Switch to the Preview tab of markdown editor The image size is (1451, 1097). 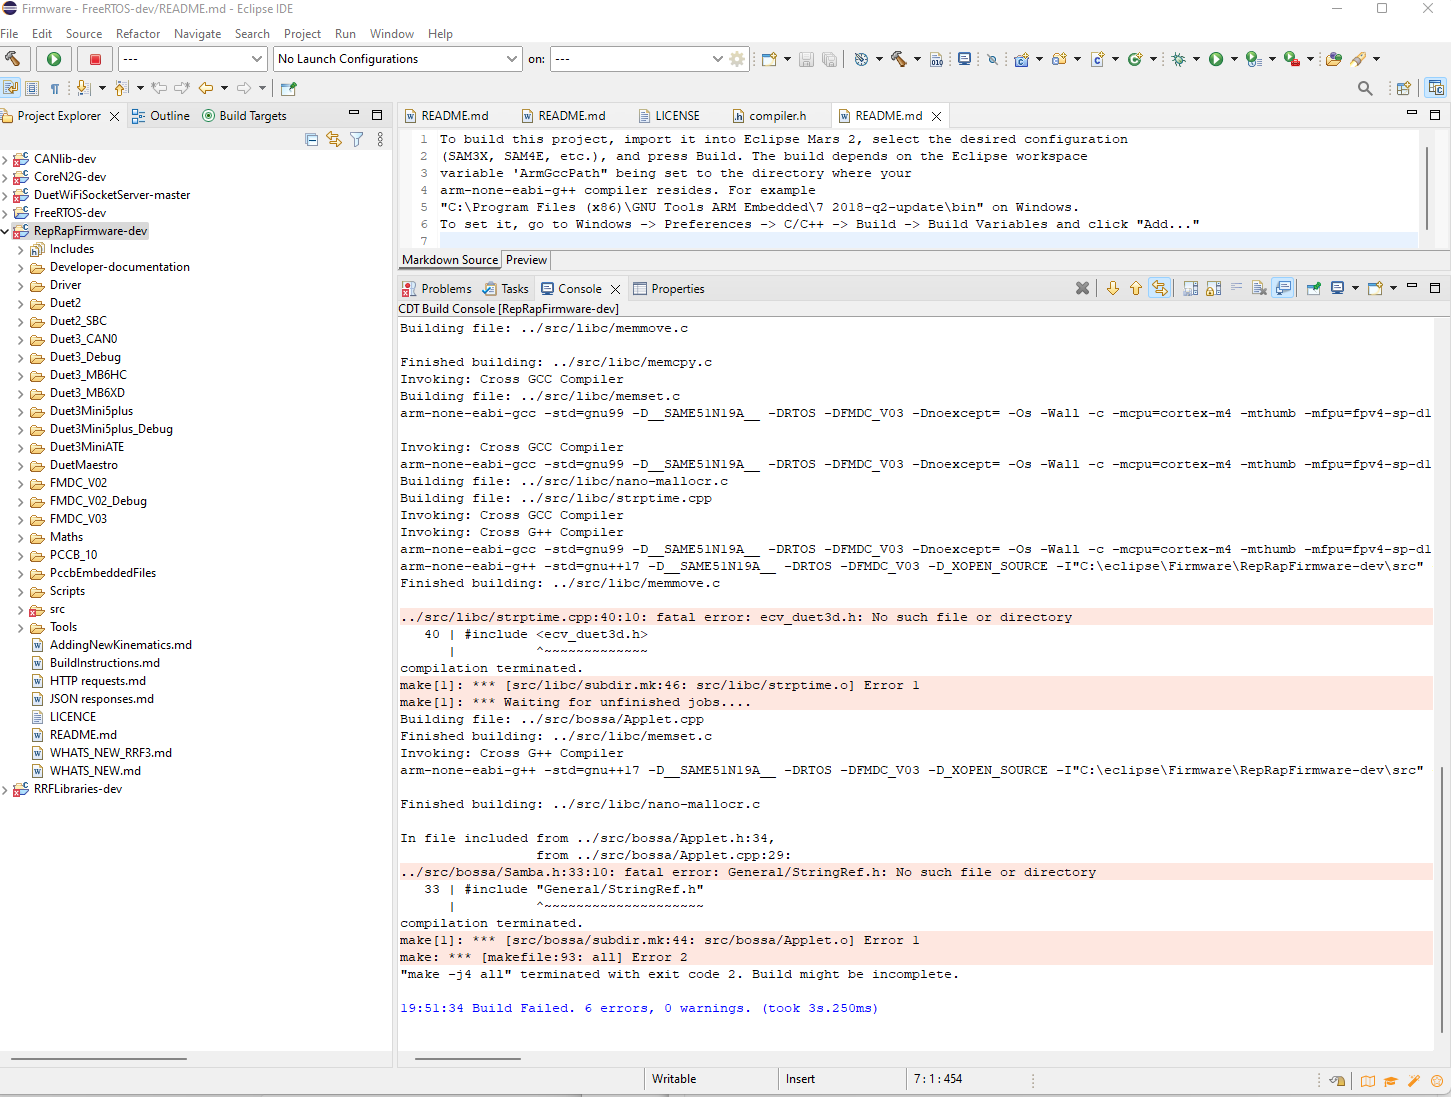526,260
